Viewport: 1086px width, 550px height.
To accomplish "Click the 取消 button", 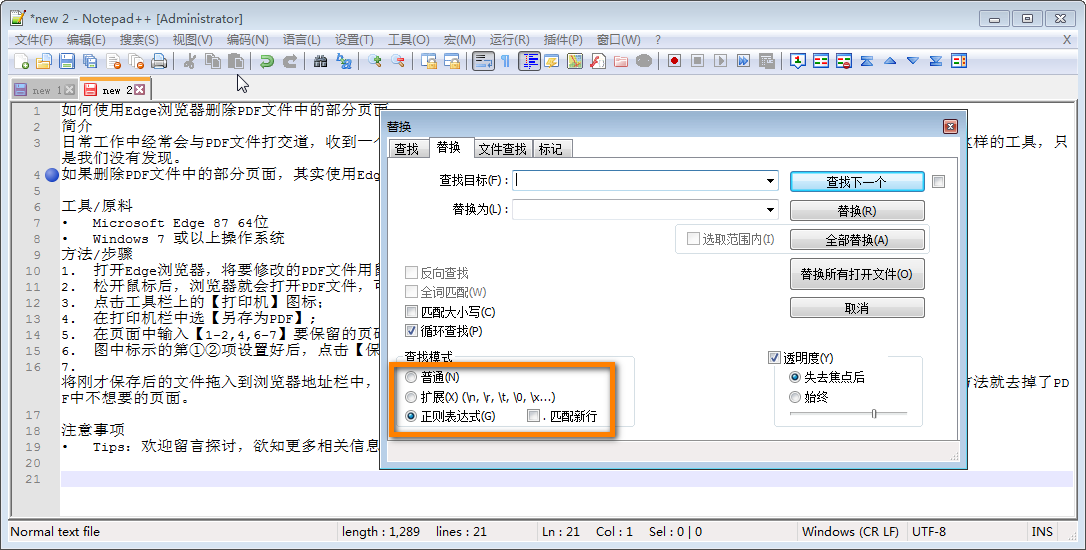I will pyautogui.click(x=857, y=308).
